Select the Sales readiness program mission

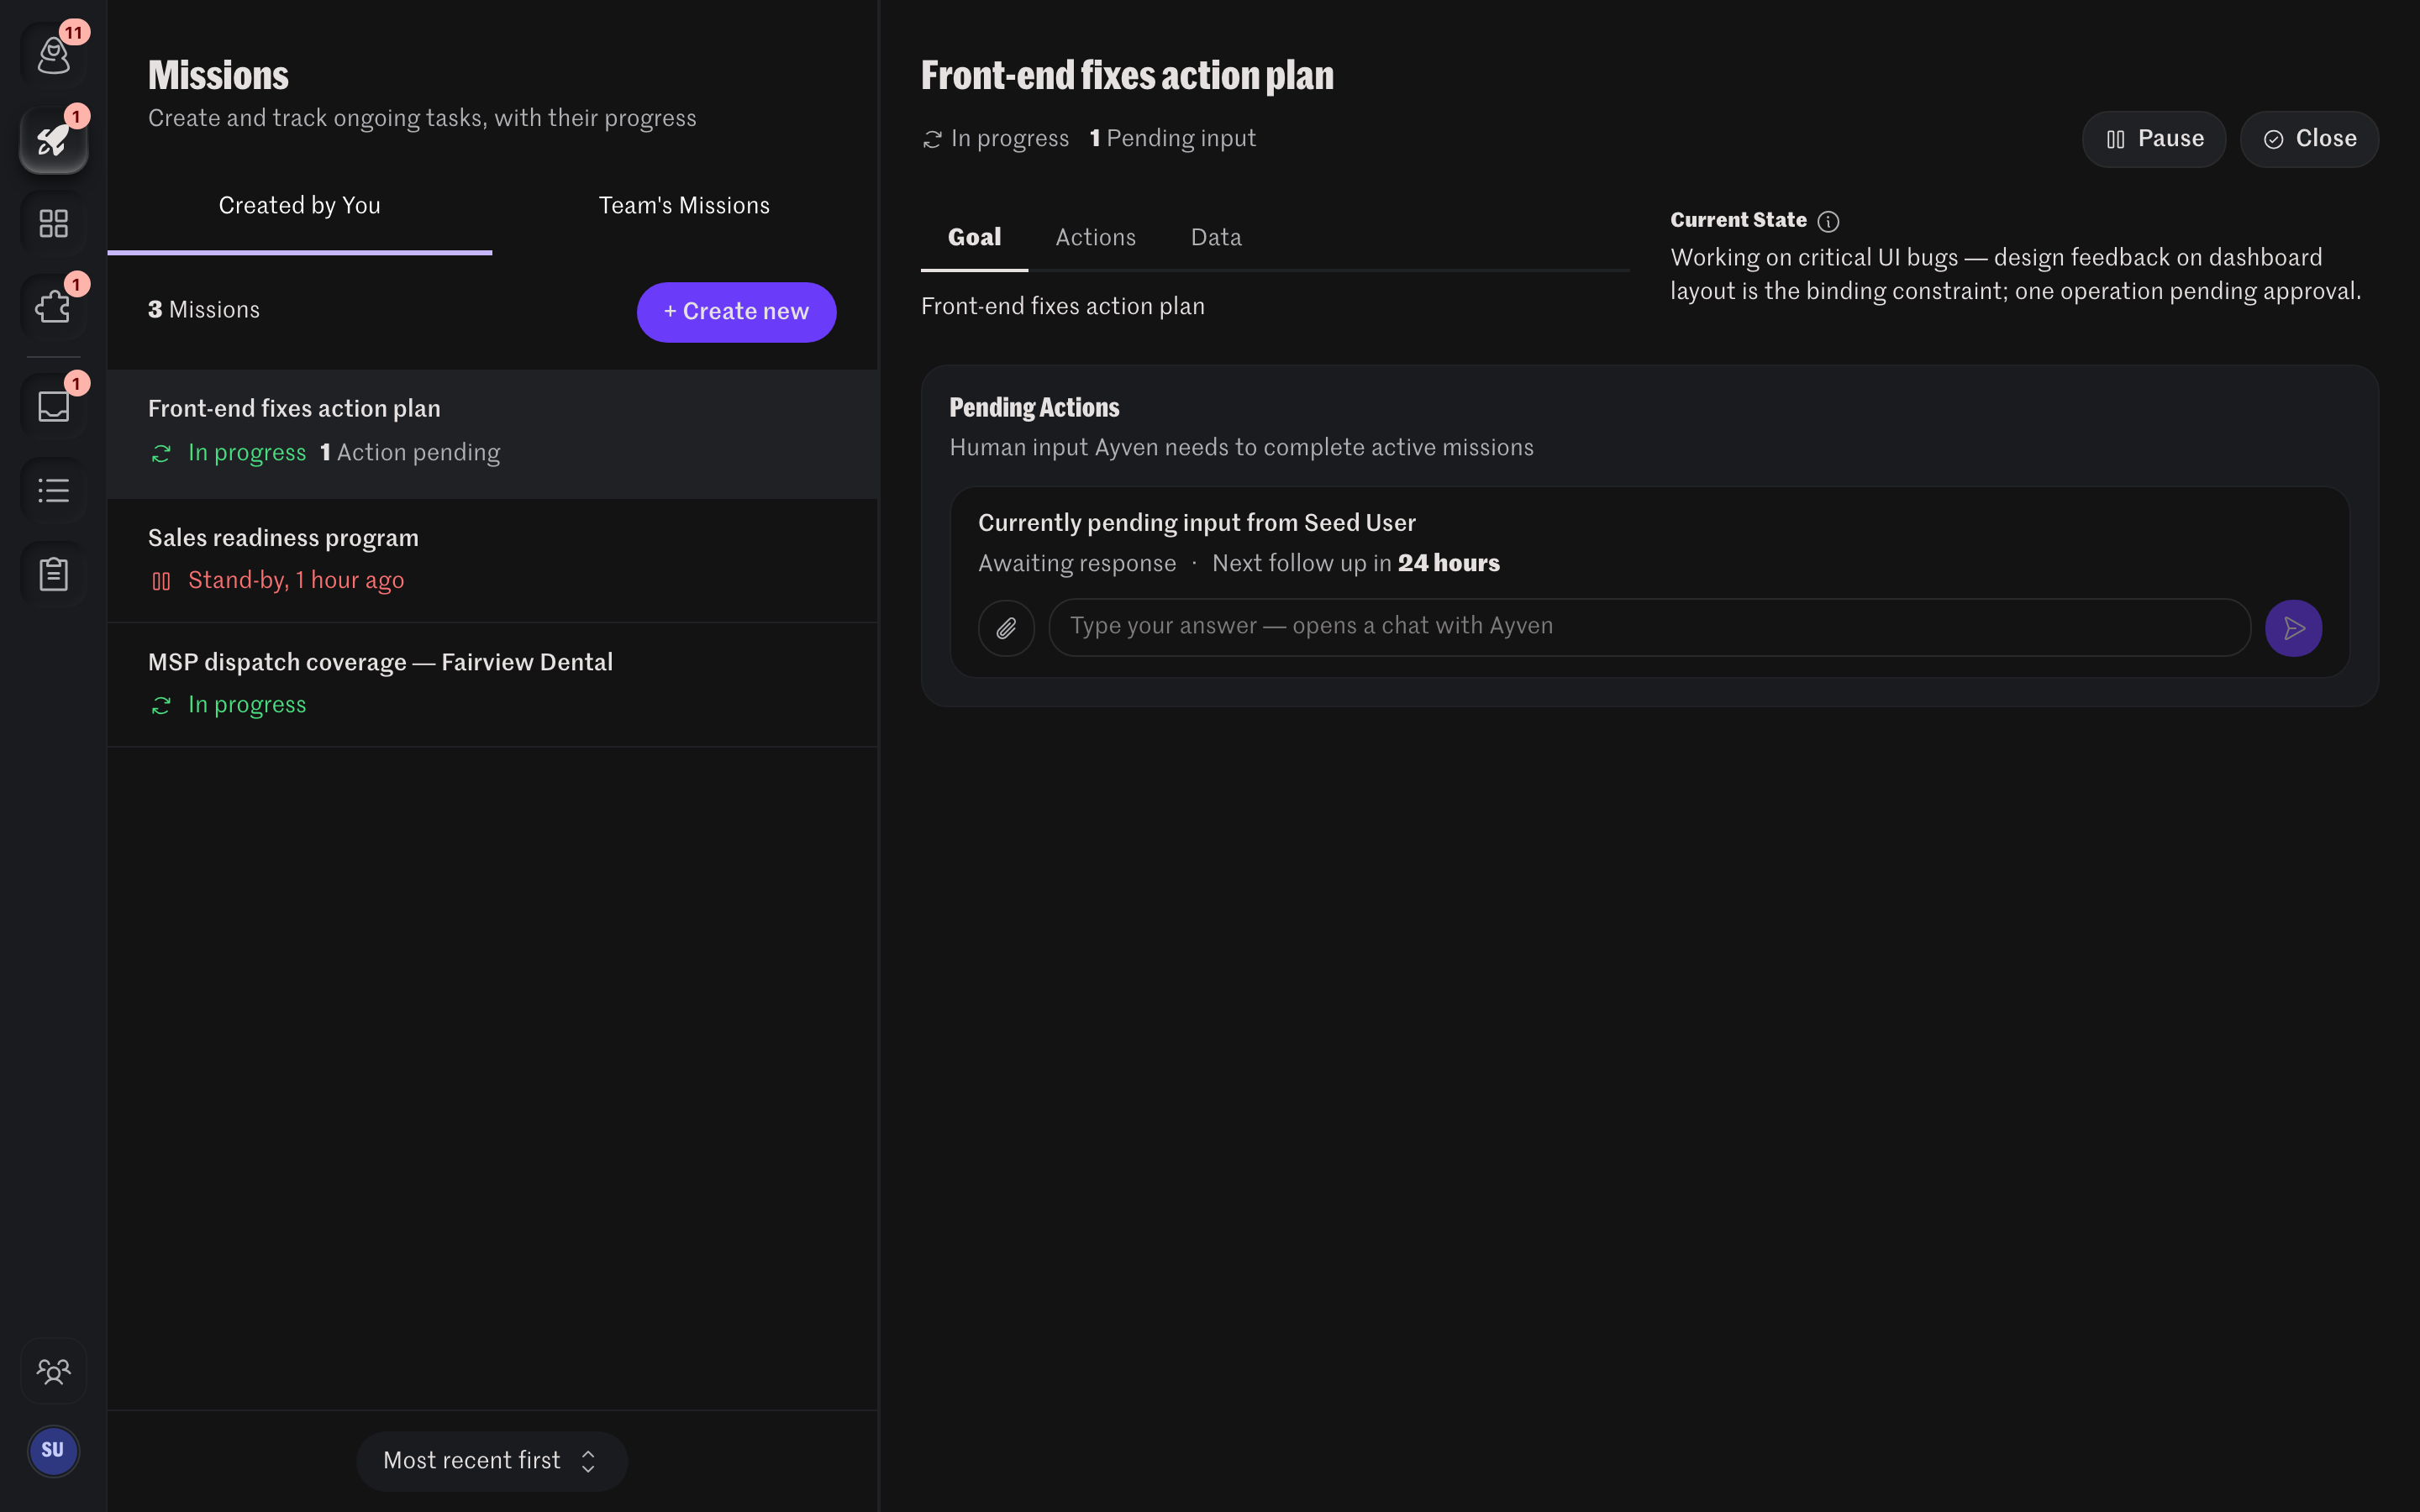coord(493,561)
